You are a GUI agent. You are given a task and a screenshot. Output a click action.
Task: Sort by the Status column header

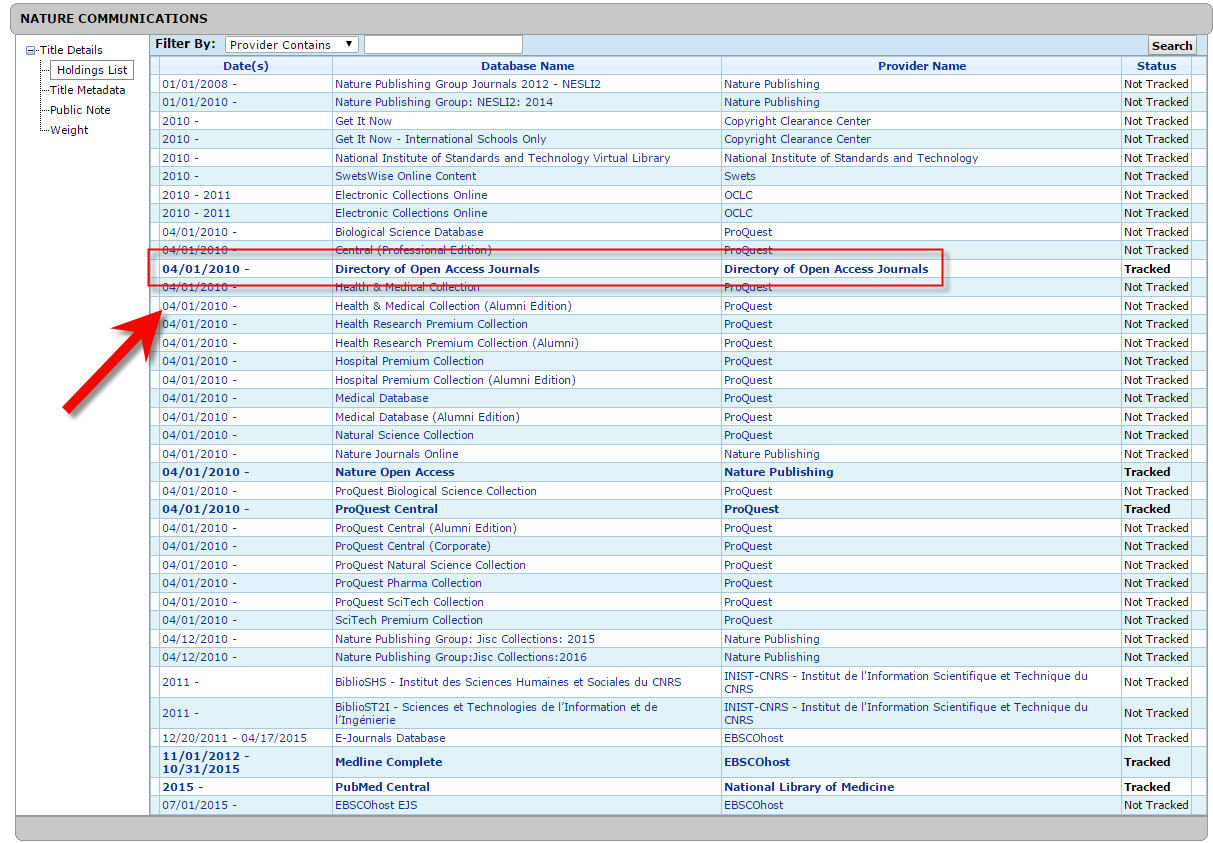(x=1156, y=66)
